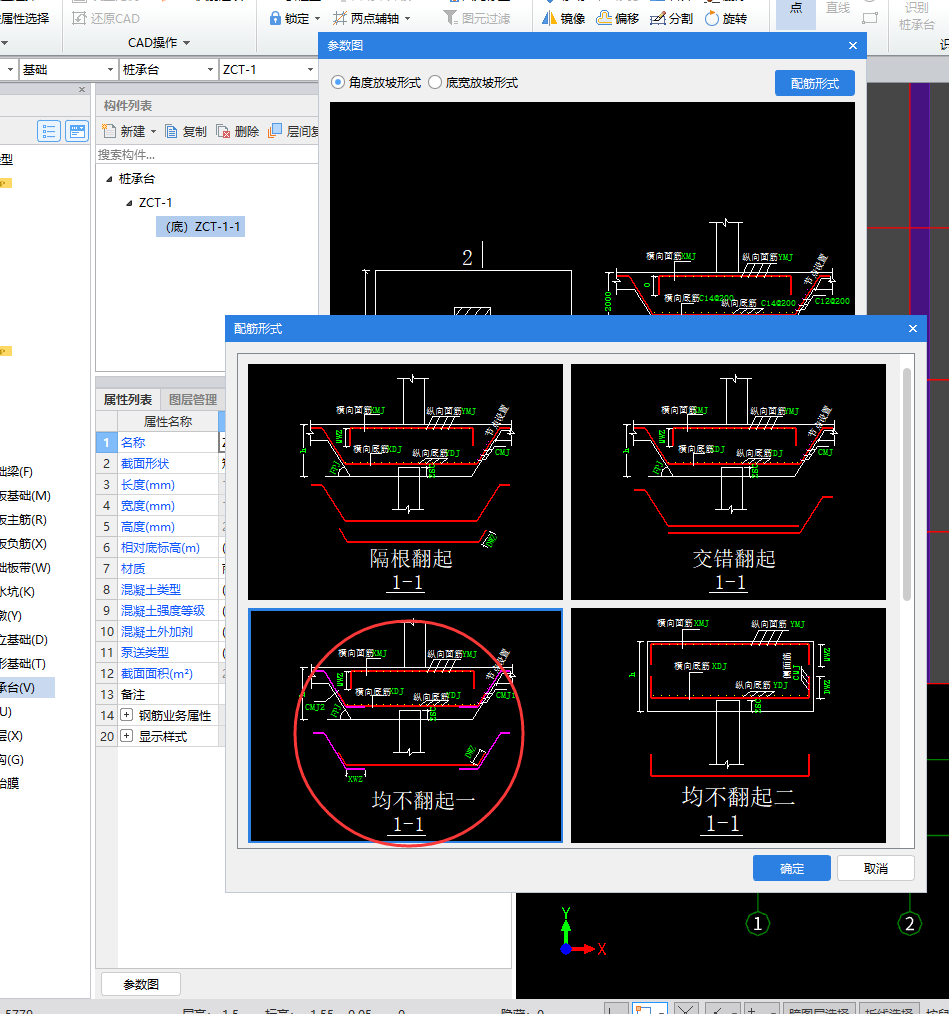Click the 复制 copy icon
This screenshot has height=1014, width=949.
tap(171, 131)
